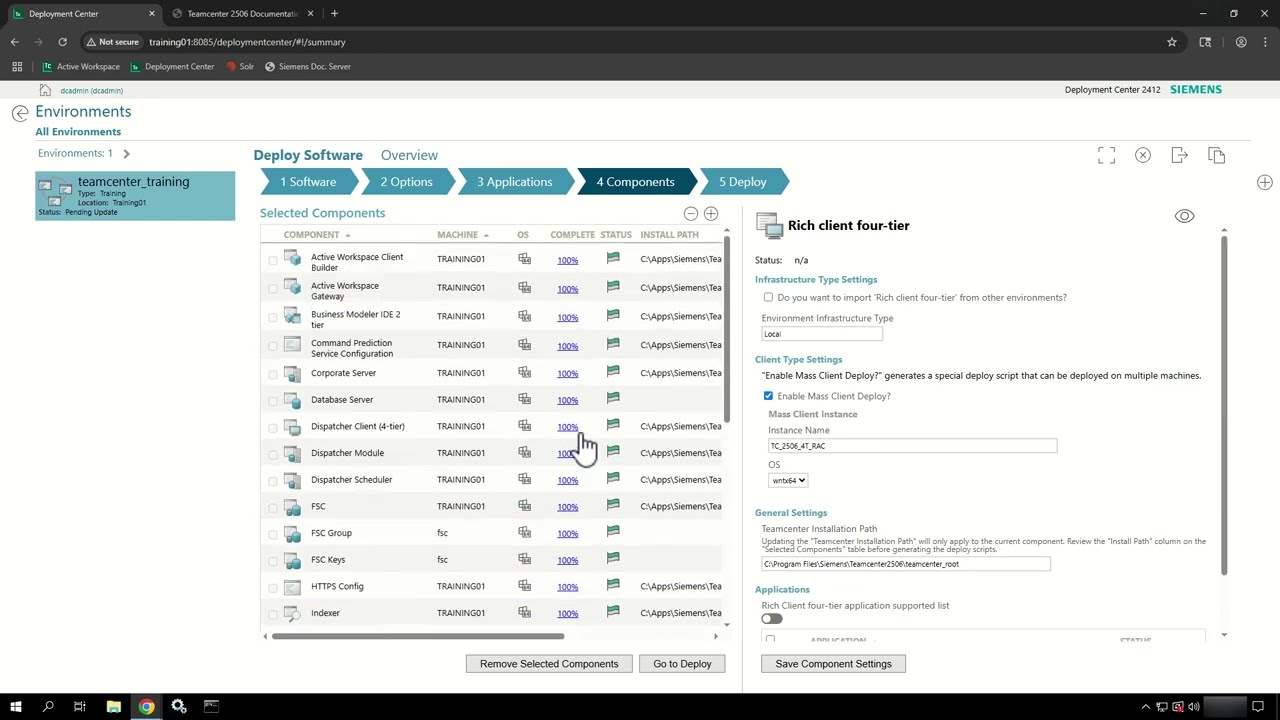The height and width of the screenshot is (720, 1280).
Task: Check the Active Workspace Client Builder row checkbox
Action: [x=273, y=260]
